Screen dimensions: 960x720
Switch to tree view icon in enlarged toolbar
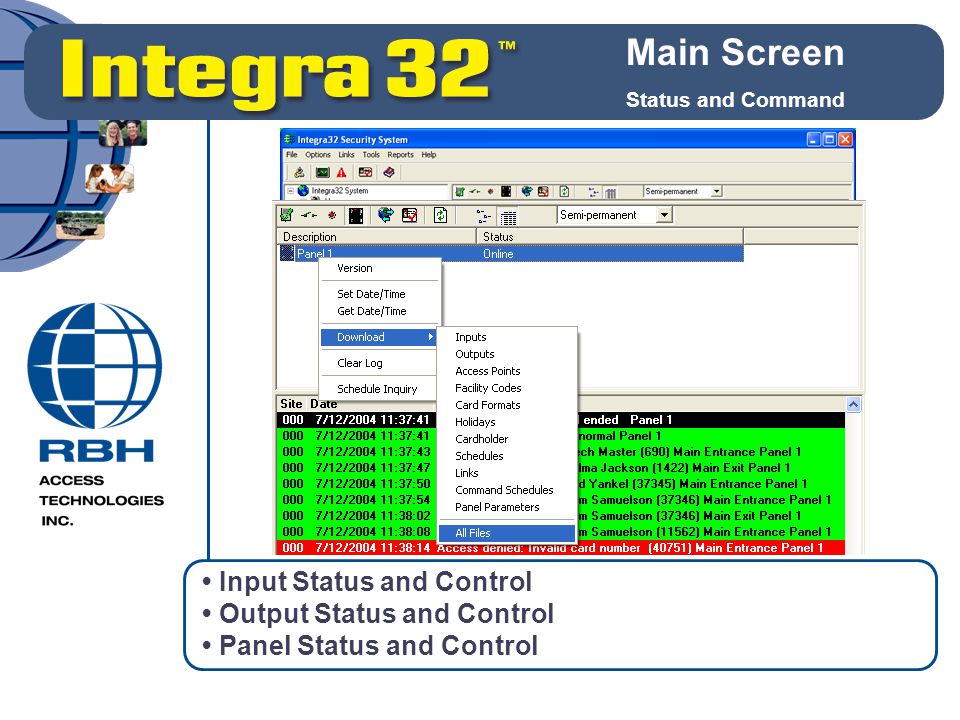pyautogui.click(x=484, y=216)
